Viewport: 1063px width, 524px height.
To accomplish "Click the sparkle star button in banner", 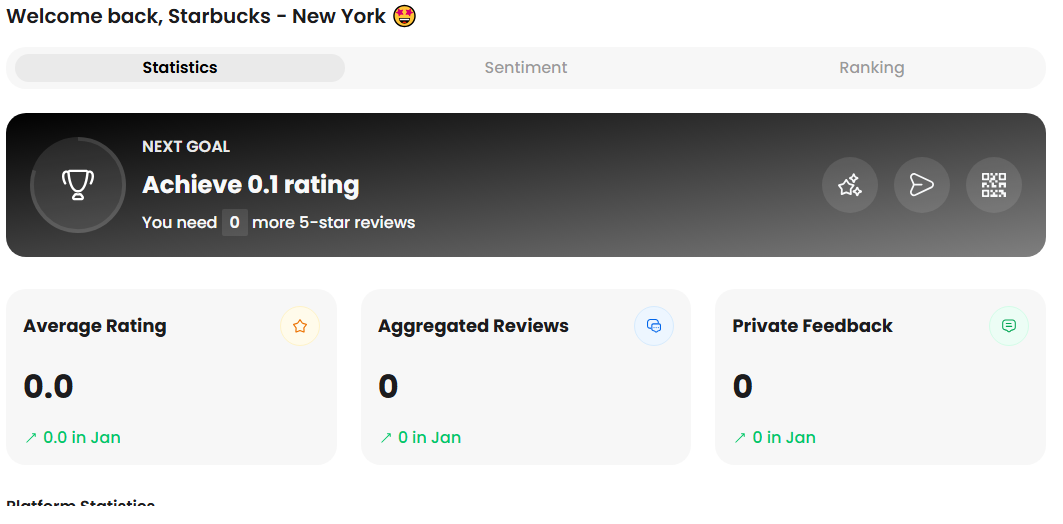I will coord(850,185).
